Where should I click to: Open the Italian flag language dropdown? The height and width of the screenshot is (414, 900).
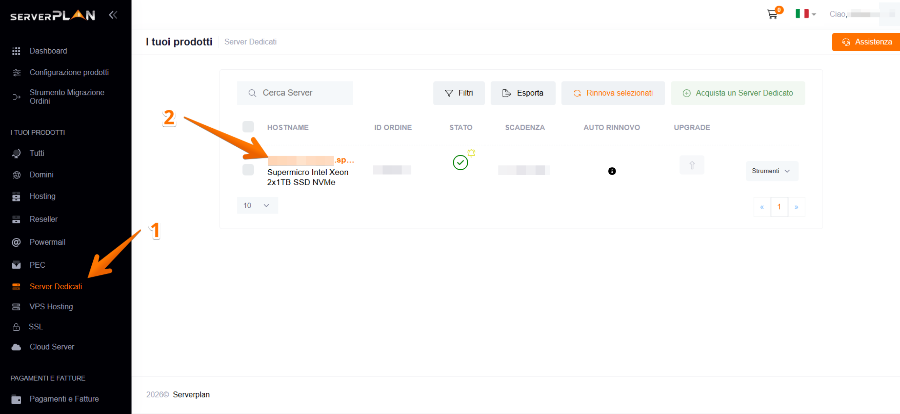pyautogui.click(x=805, y=14)
